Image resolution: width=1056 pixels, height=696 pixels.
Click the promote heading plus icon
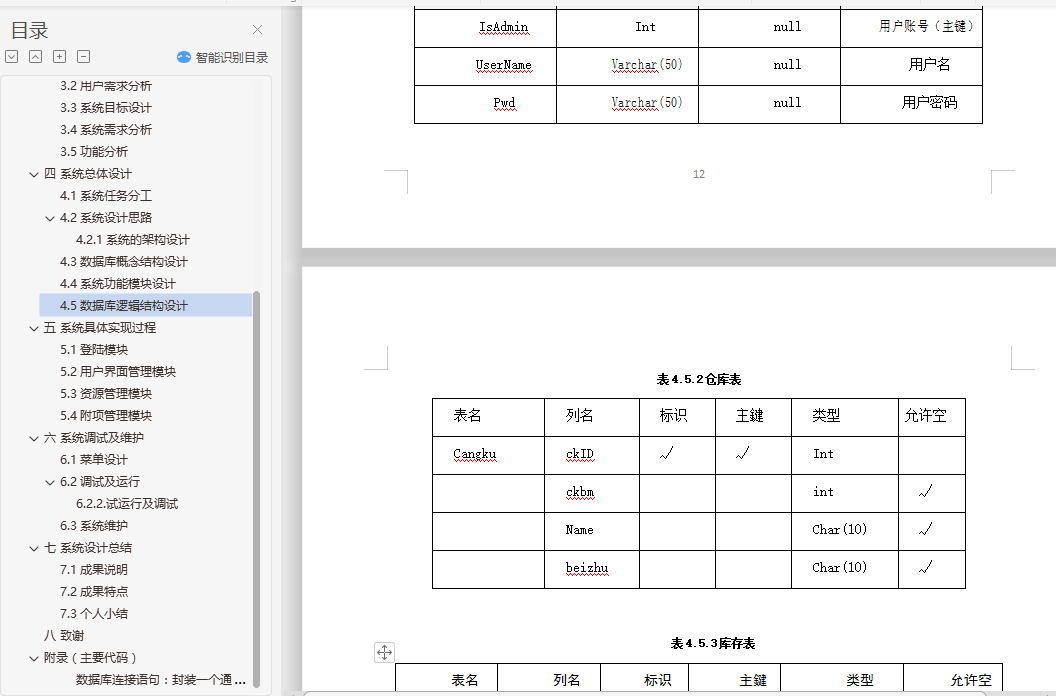(59, 57)
